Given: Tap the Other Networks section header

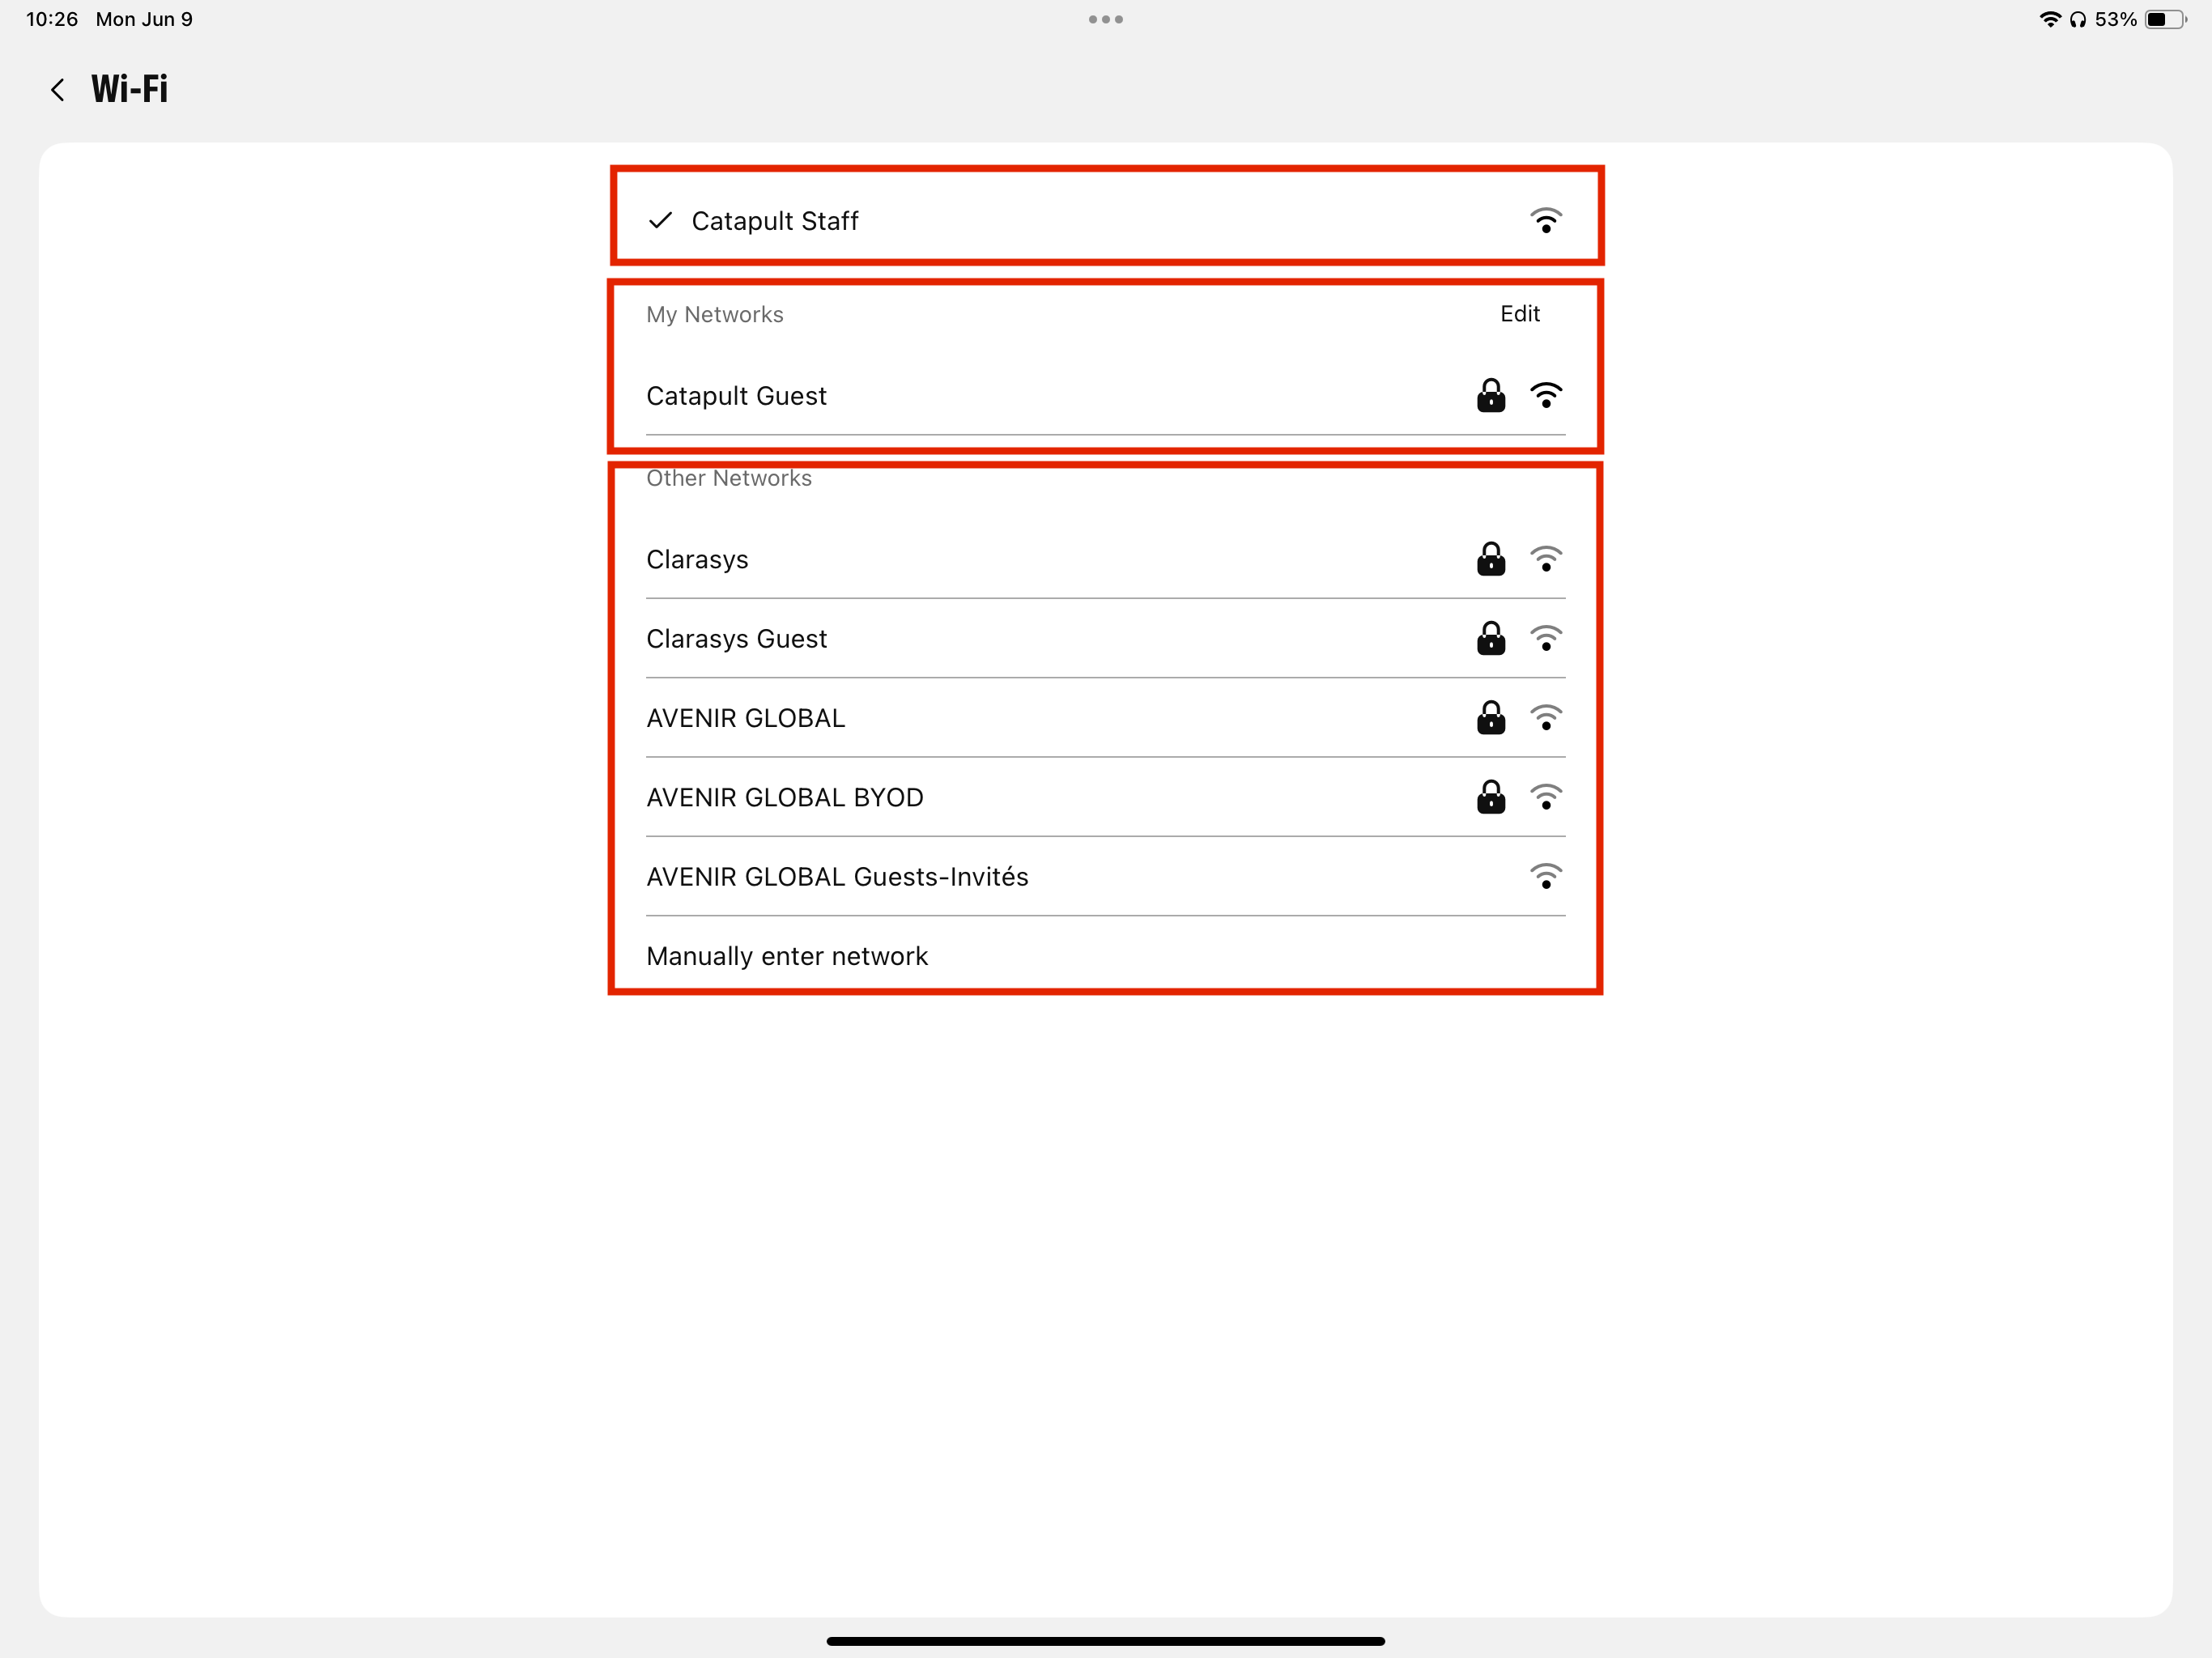Looking at the screenshot, I should coord(729,478).
